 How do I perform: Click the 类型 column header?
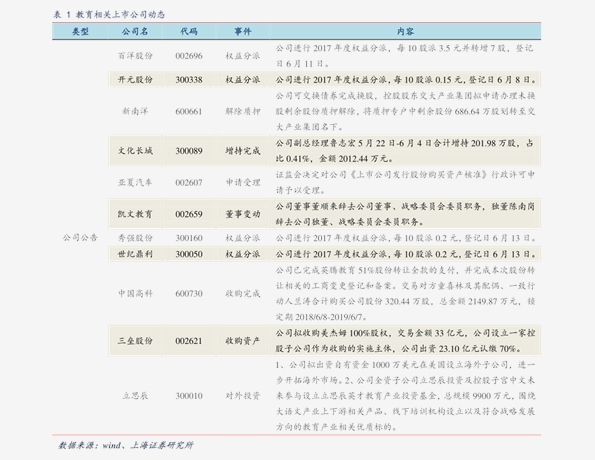pos(80,32)
